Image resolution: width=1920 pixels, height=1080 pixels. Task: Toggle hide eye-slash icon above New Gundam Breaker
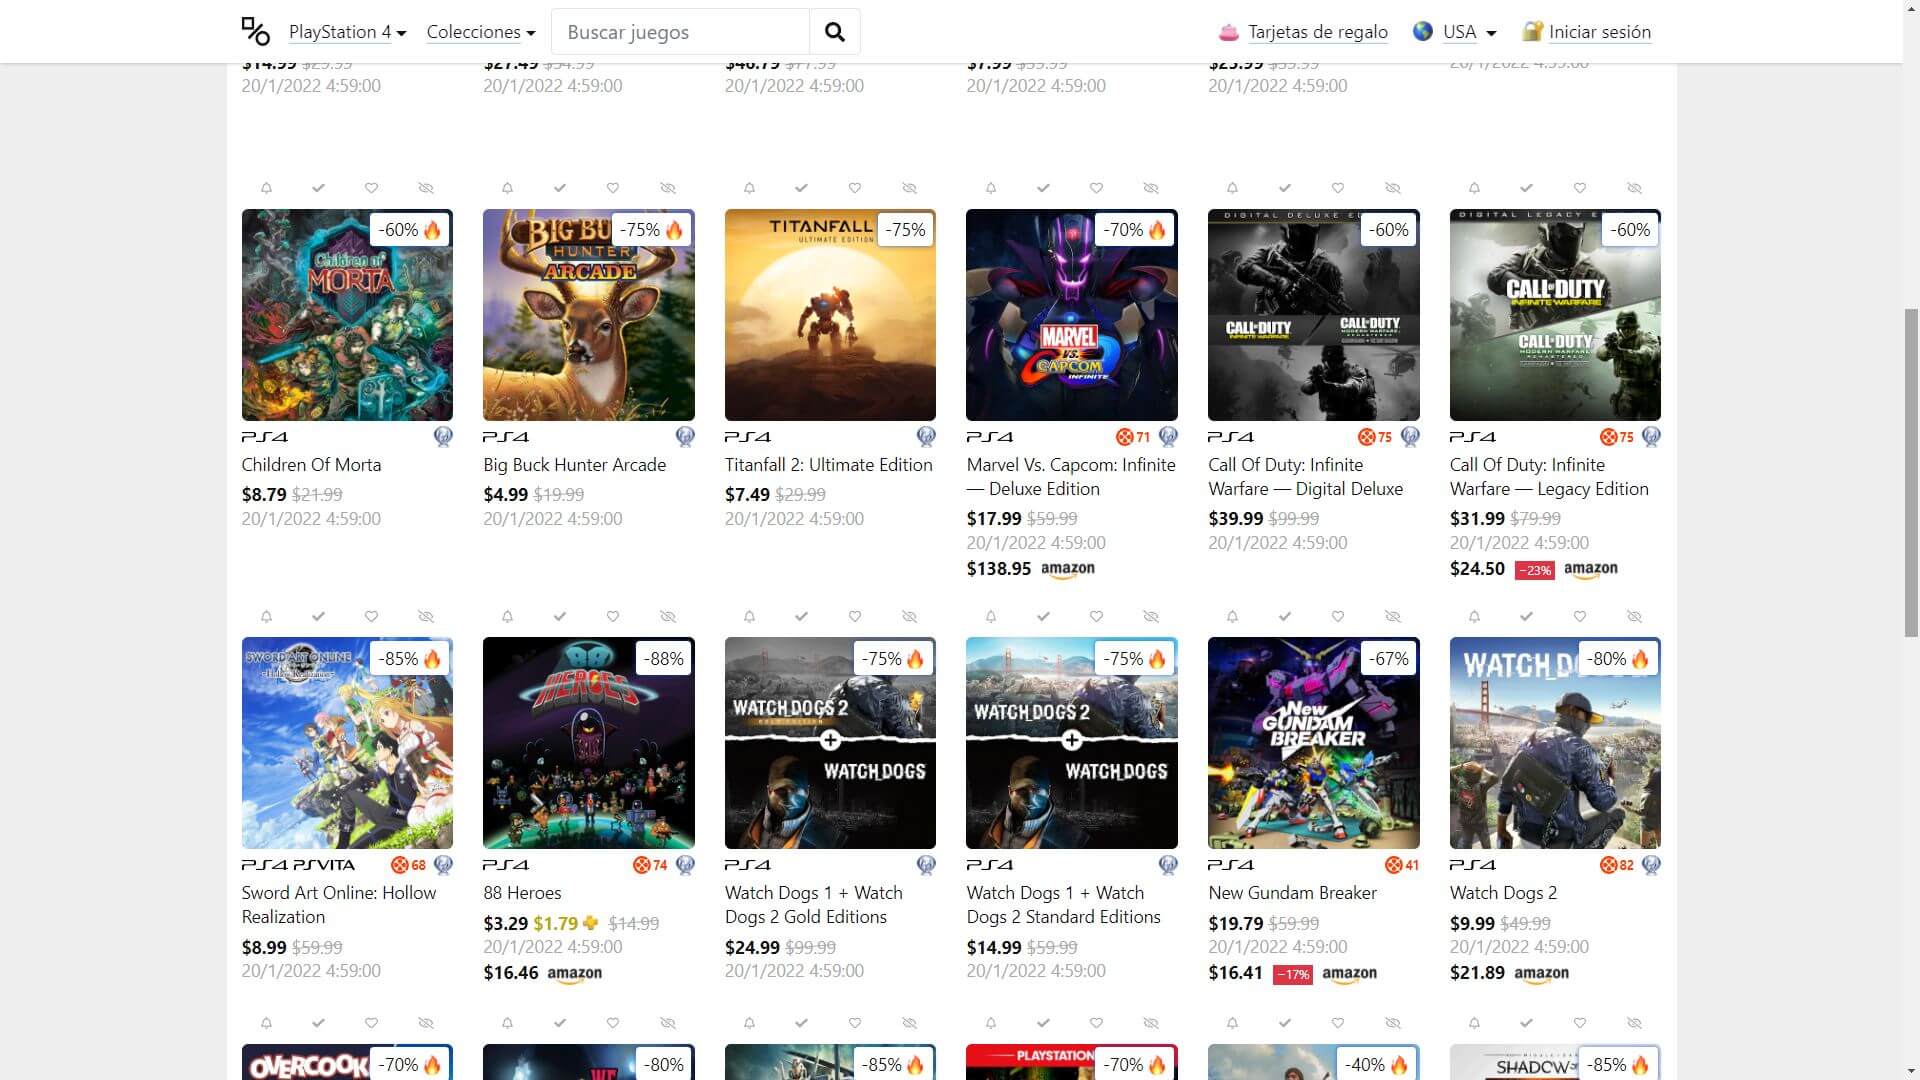pos(1392,617)
